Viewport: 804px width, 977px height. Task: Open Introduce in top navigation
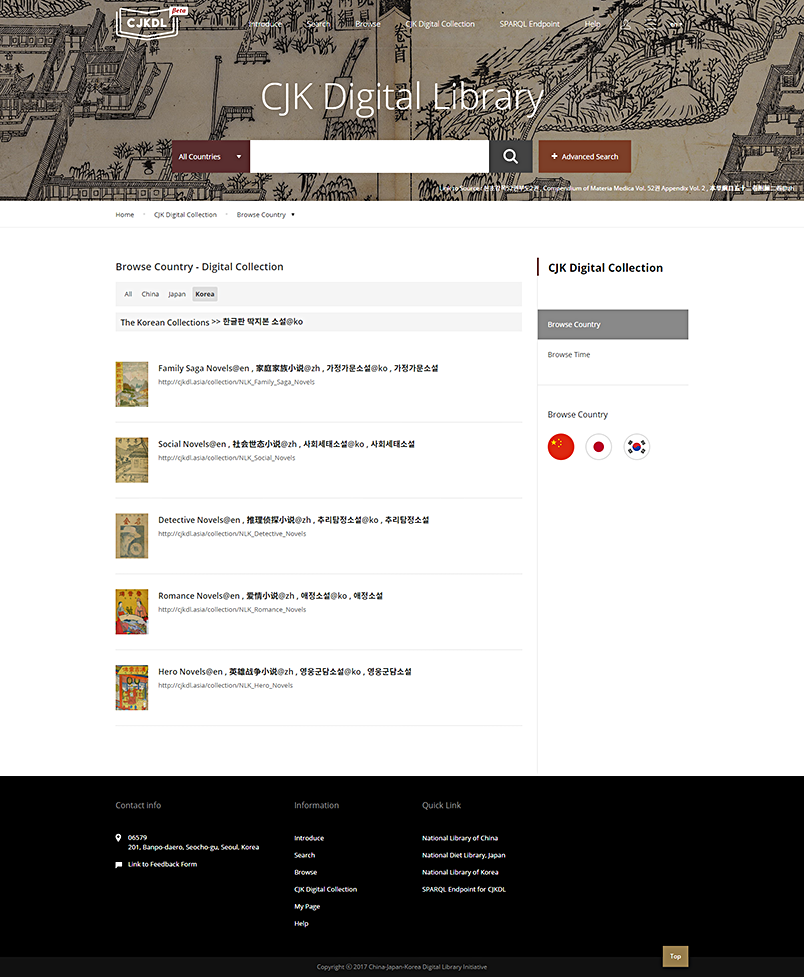pyautogui.click(x=266, y=24)
